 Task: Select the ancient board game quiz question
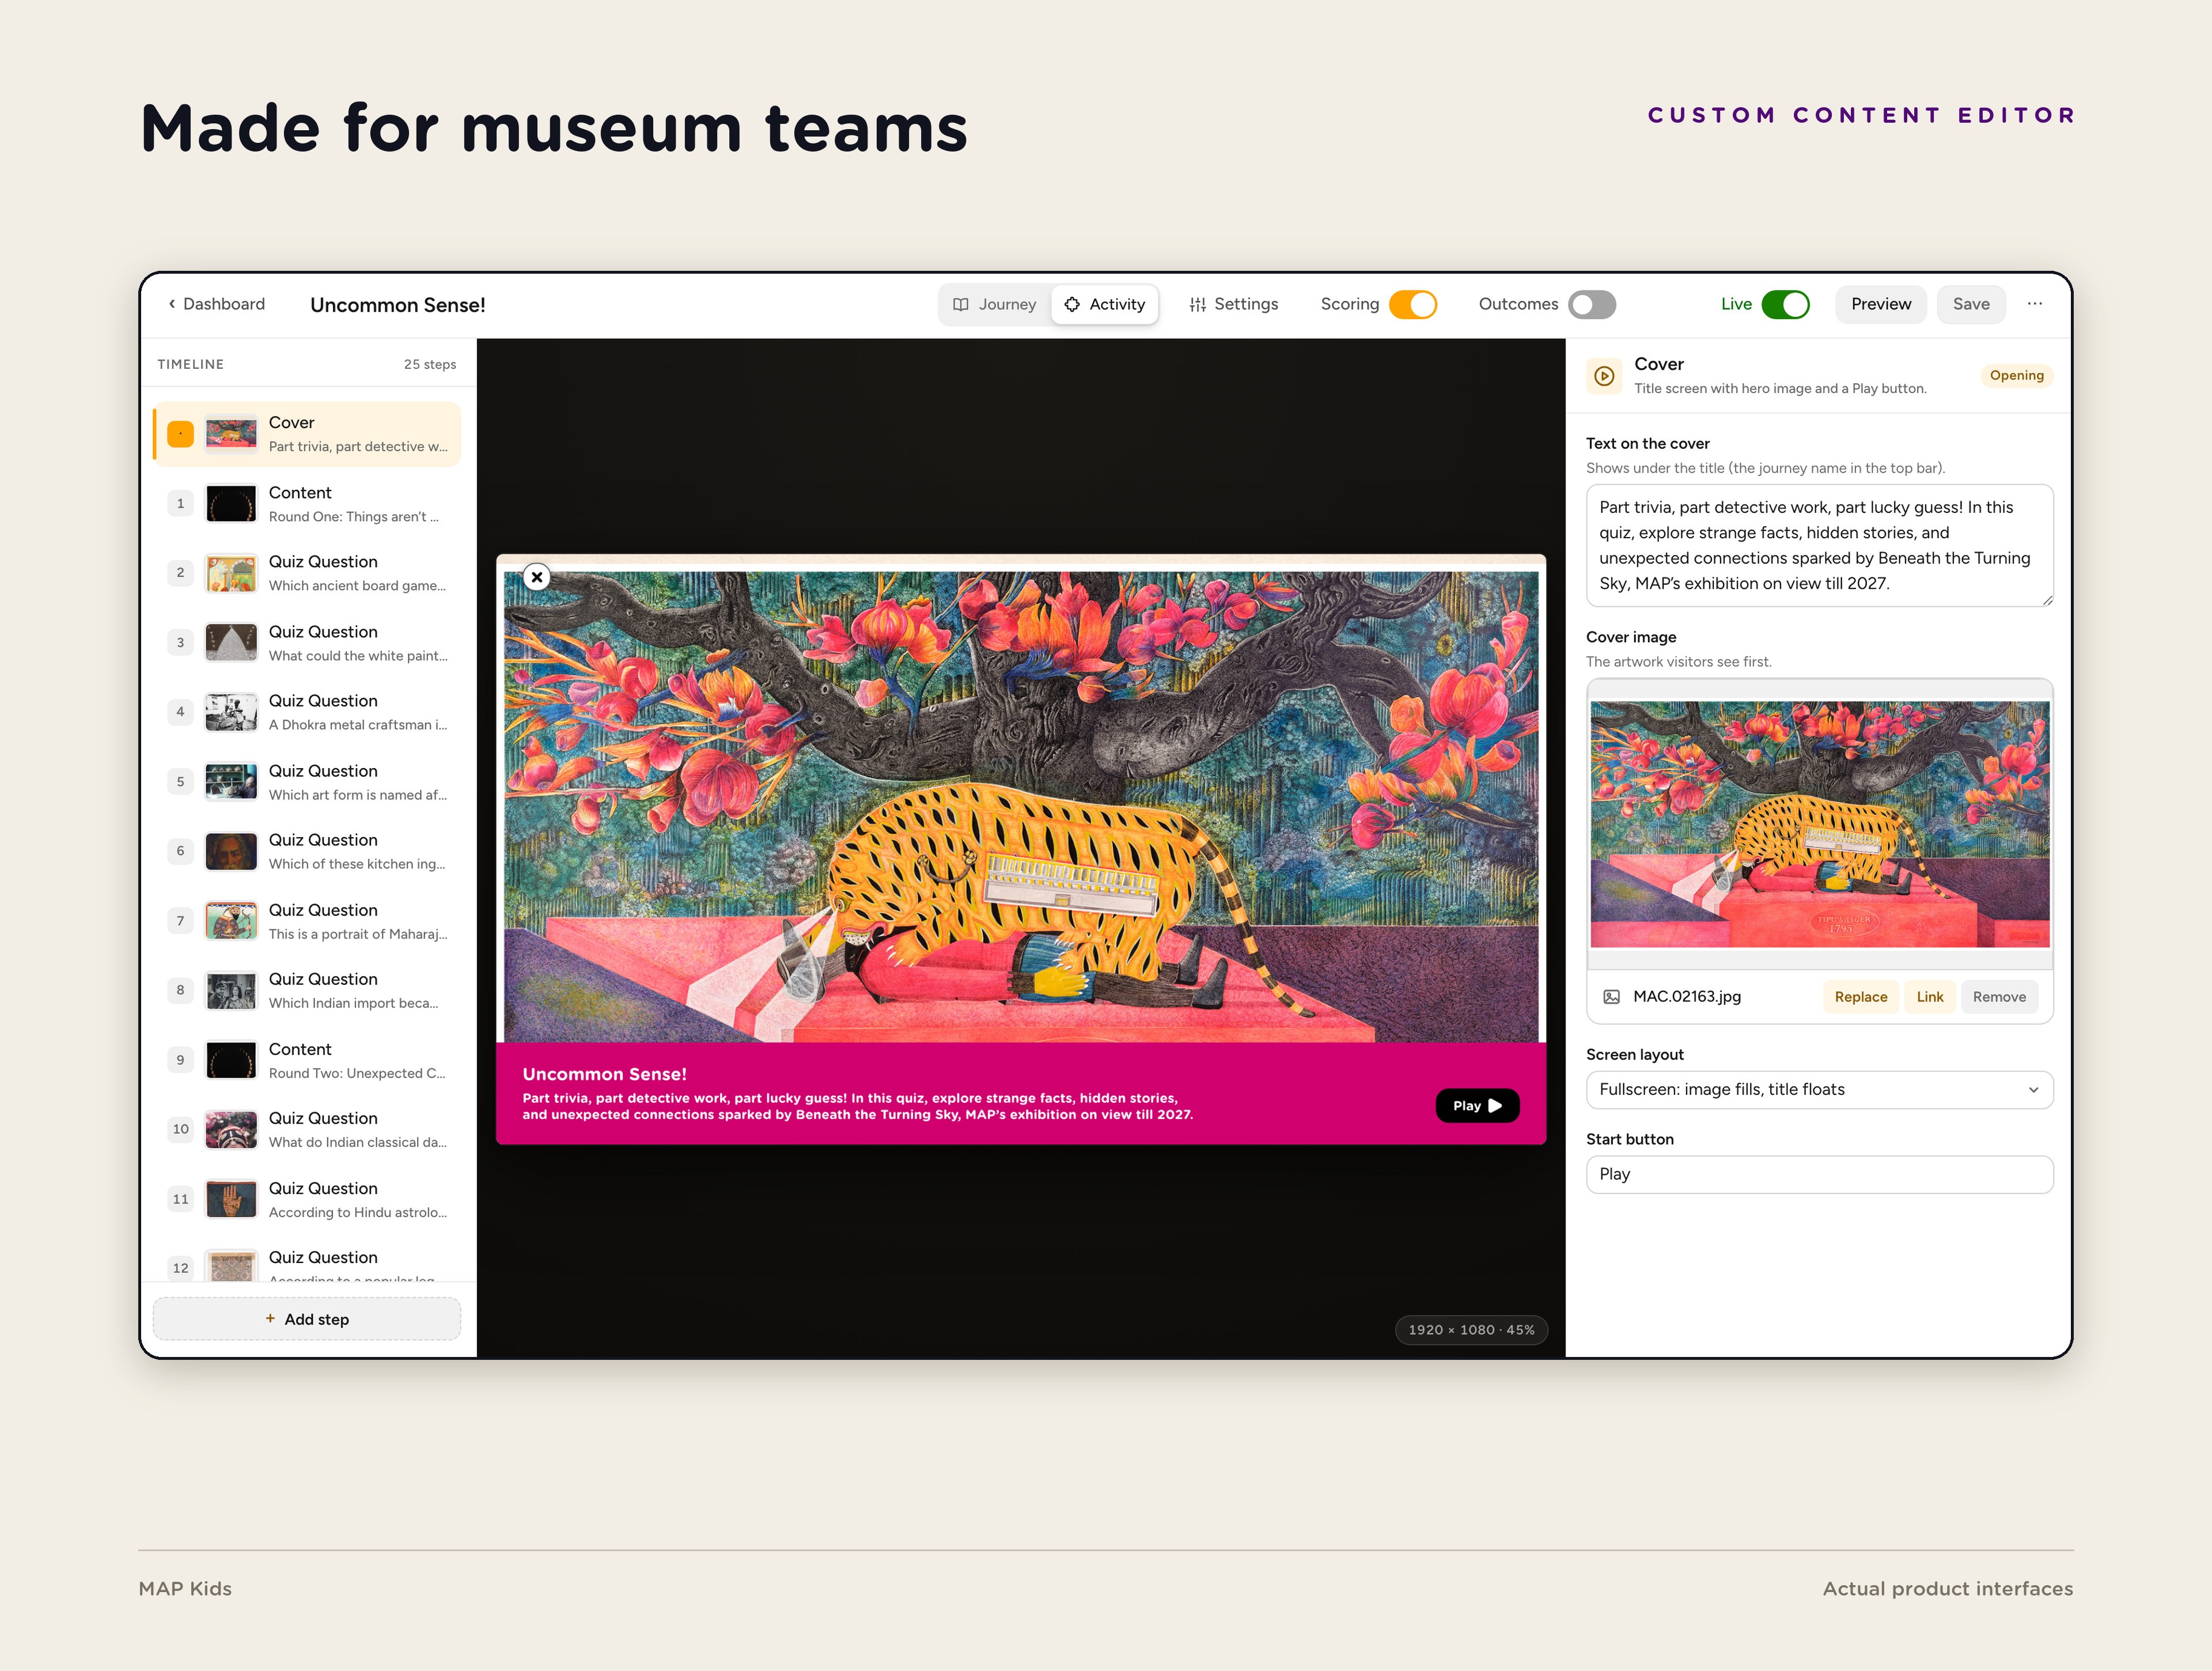click(x=307, y=573)
